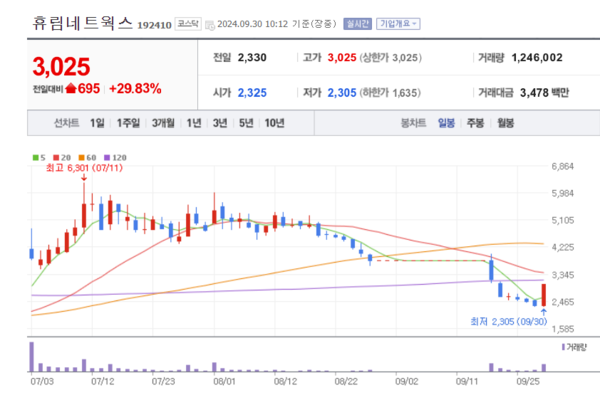Viewport: 600px width, 405px height.
Task: Click the 저가 value 2,305
Action: coord(342,93)
